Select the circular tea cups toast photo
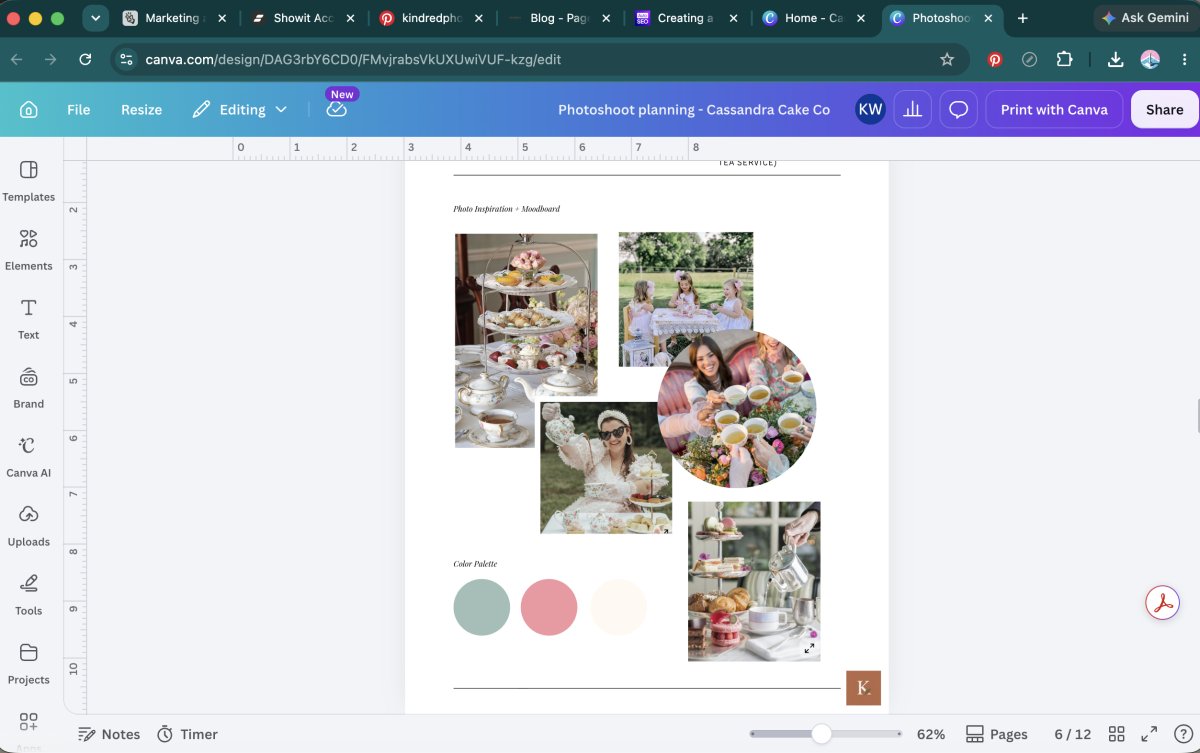 737,408
